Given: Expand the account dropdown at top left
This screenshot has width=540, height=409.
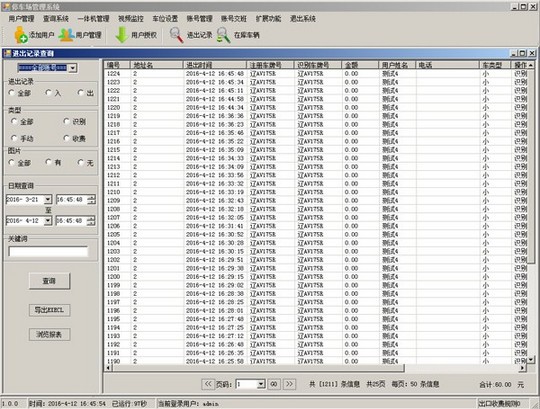Looking at the screenshot, I should click(x=72, y=68).
